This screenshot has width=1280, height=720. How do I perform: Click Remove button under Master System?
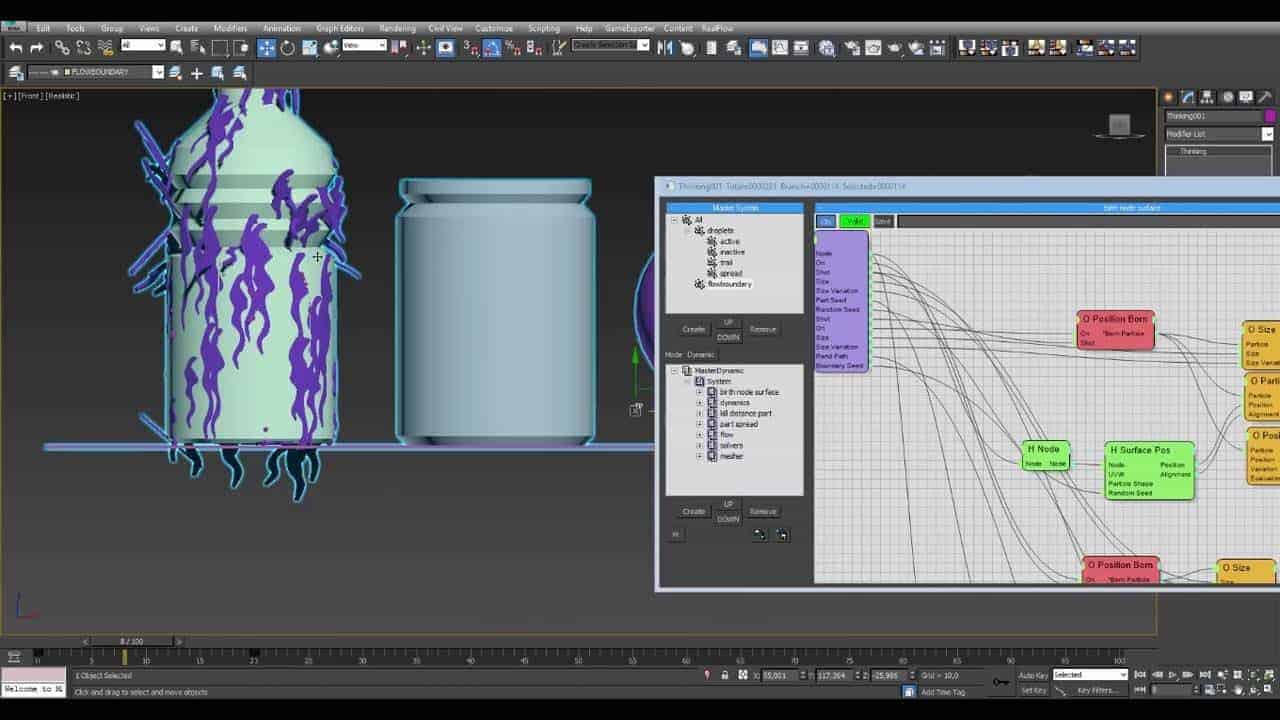pyautogui.click(x=763, y=329)
